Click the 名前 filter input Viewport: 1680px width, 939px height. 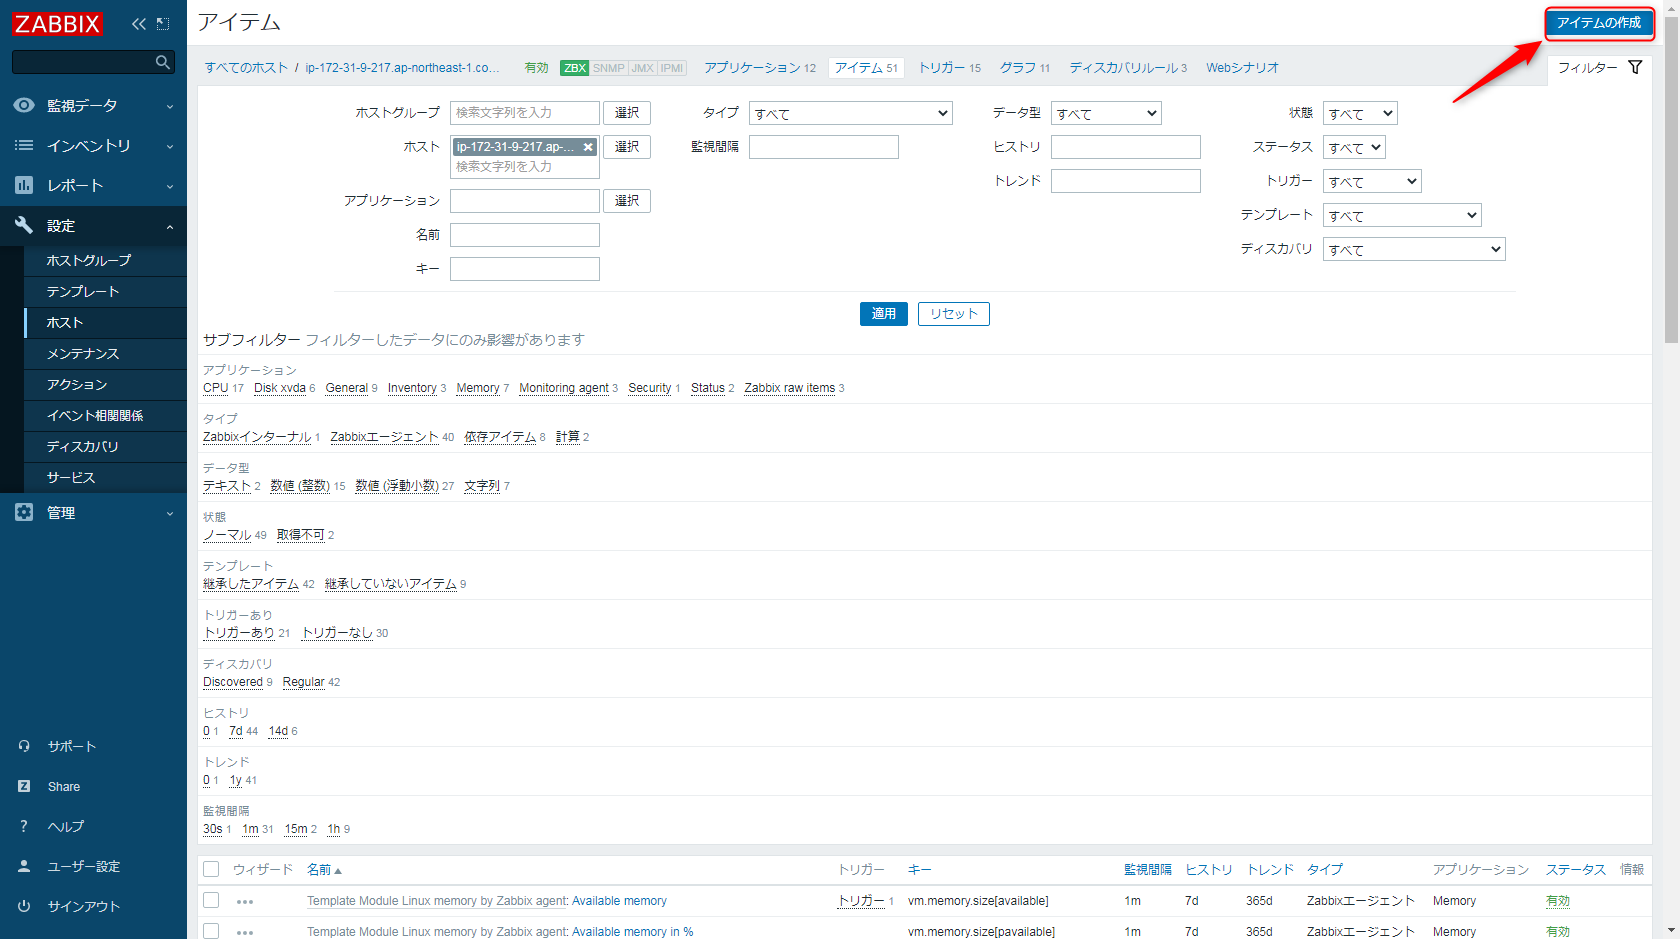(x=525, y=235)
